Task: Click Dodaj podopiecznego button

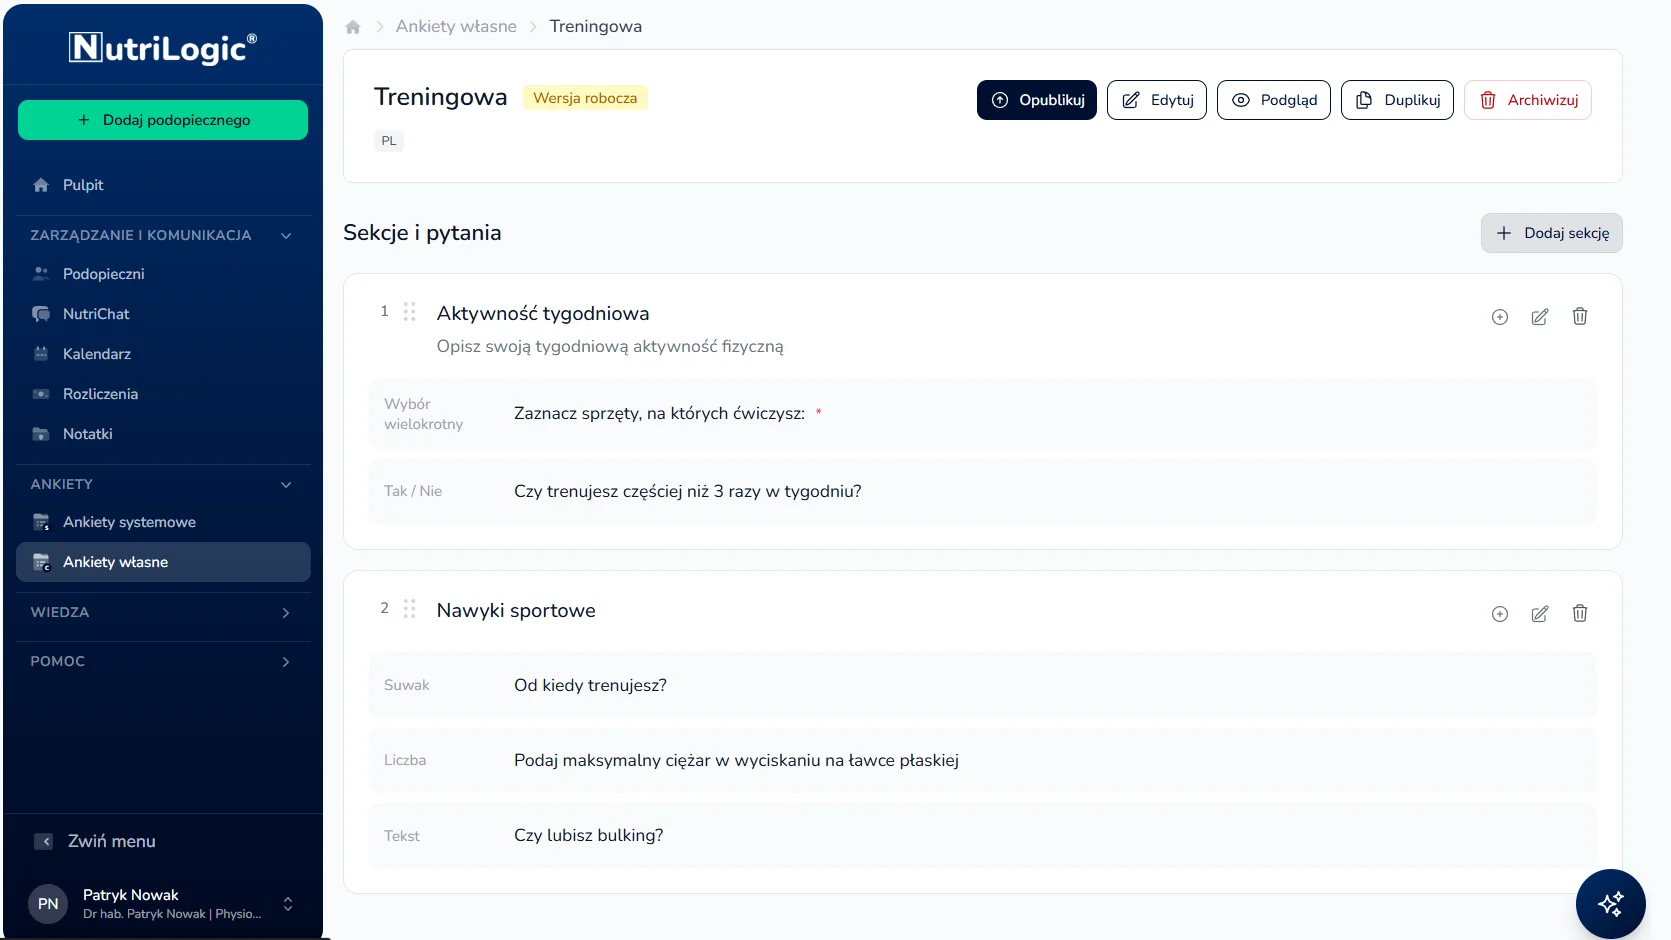Action: tap(163, 120)
